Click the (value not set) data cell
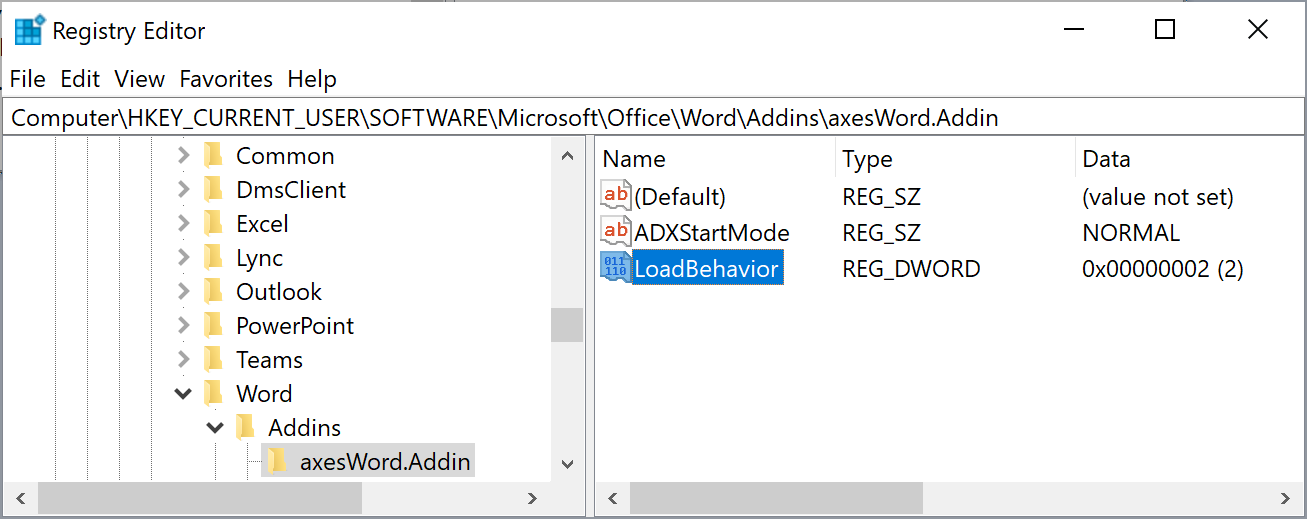The width and height of the screenshot is (1307, 519). [x=1158, y=197]
